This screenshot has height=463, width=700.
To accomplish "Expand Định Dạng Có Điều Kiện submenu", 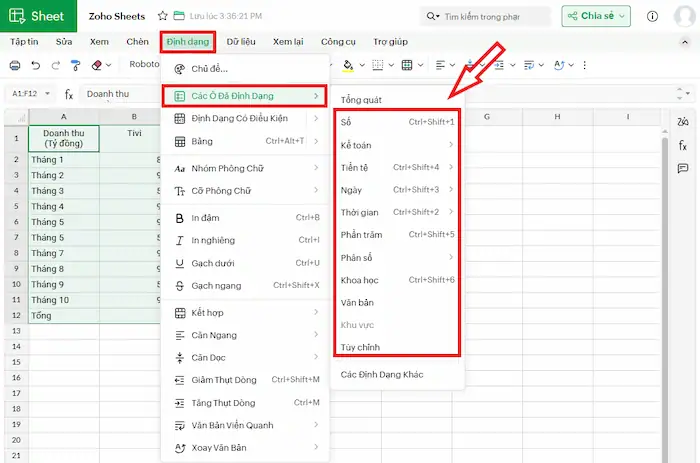I will [x=245, y=118].
